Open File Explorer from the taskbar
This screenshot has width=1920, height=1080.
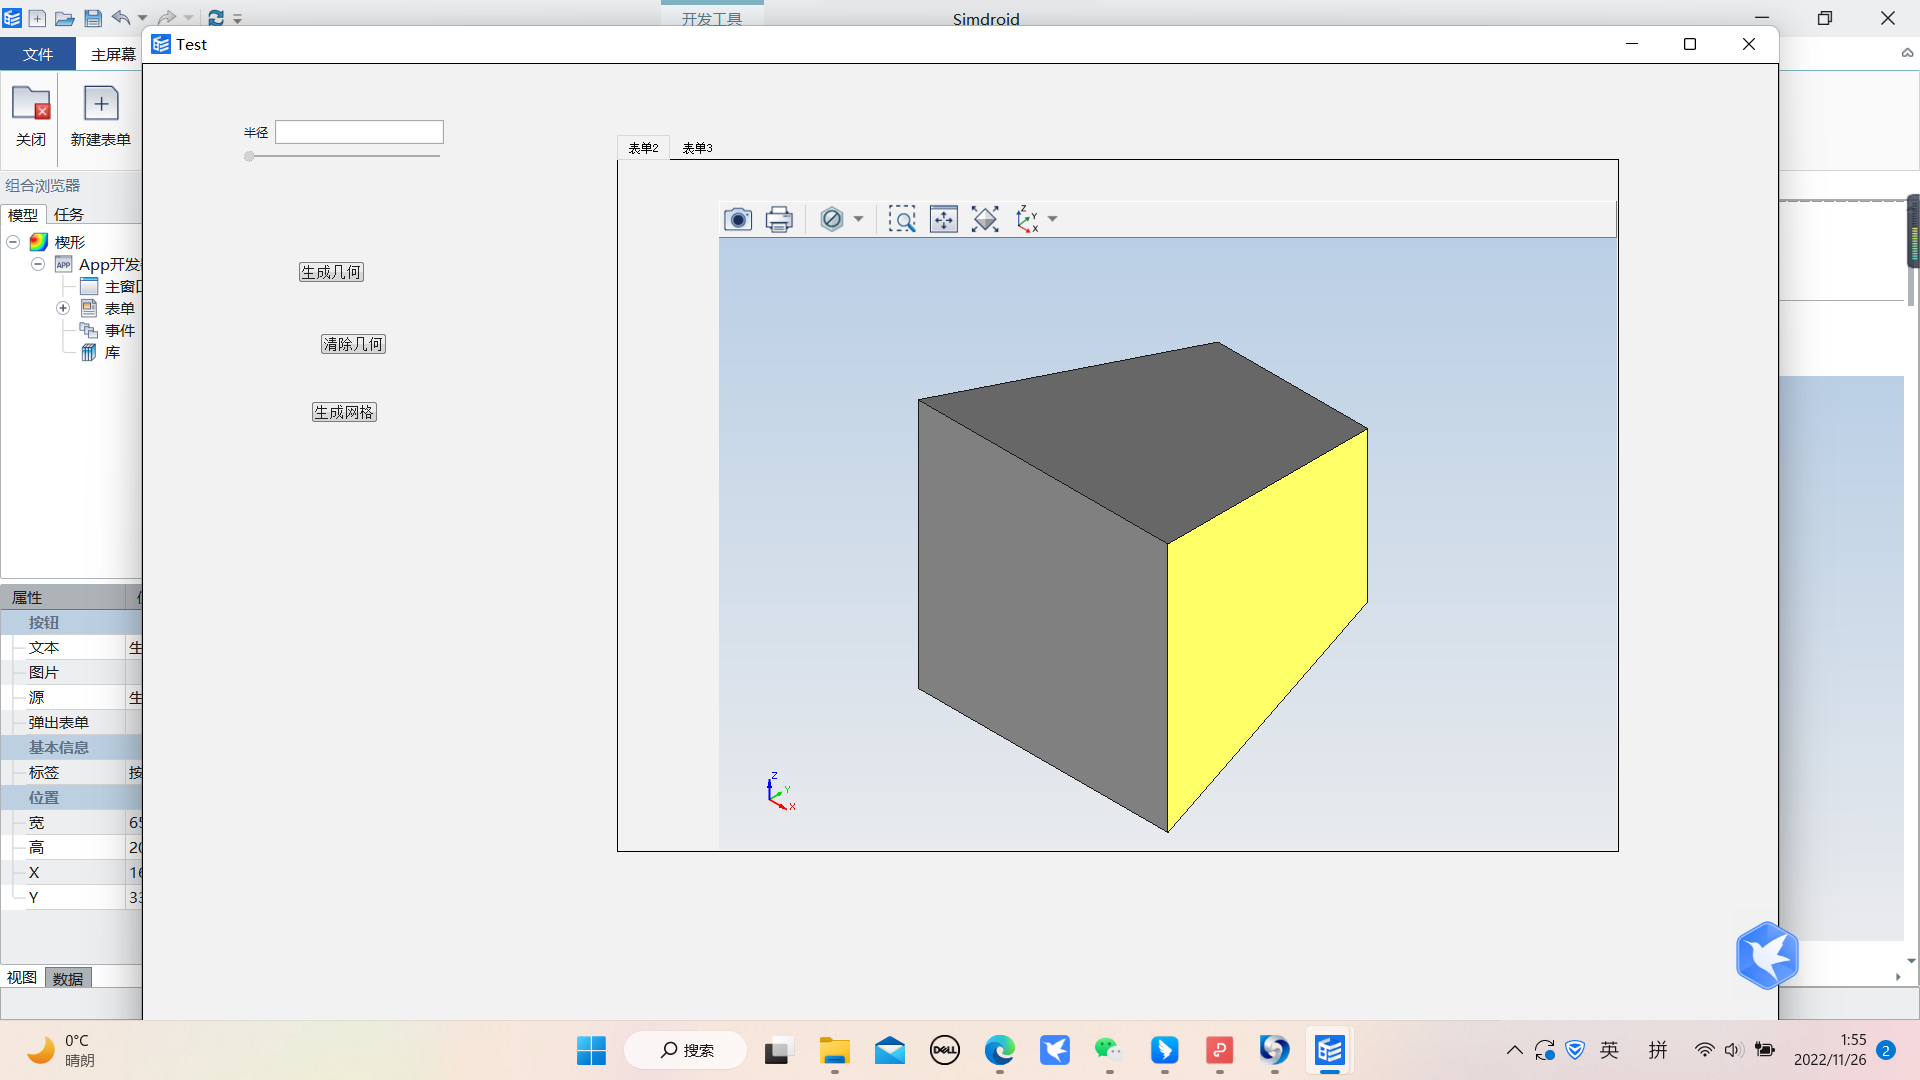click(x=834, y=1050)
